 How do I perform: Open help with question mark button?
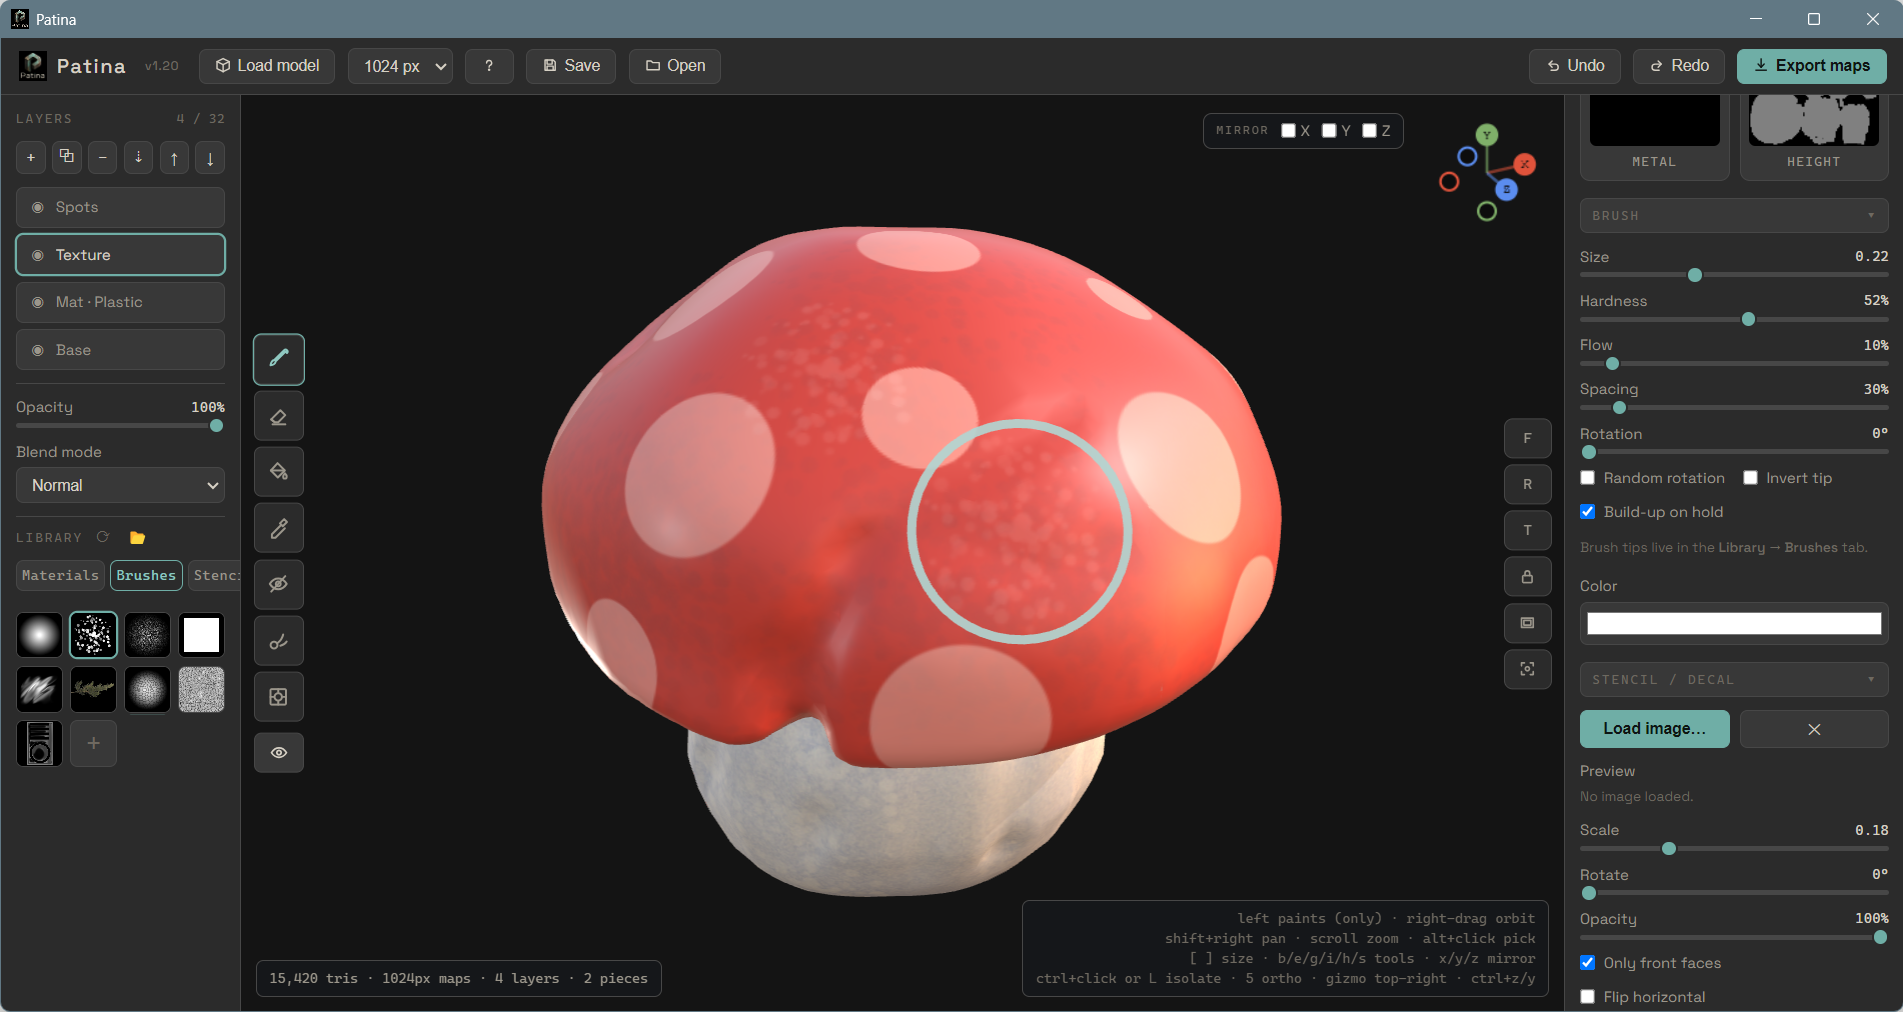[x=489, y=66]
